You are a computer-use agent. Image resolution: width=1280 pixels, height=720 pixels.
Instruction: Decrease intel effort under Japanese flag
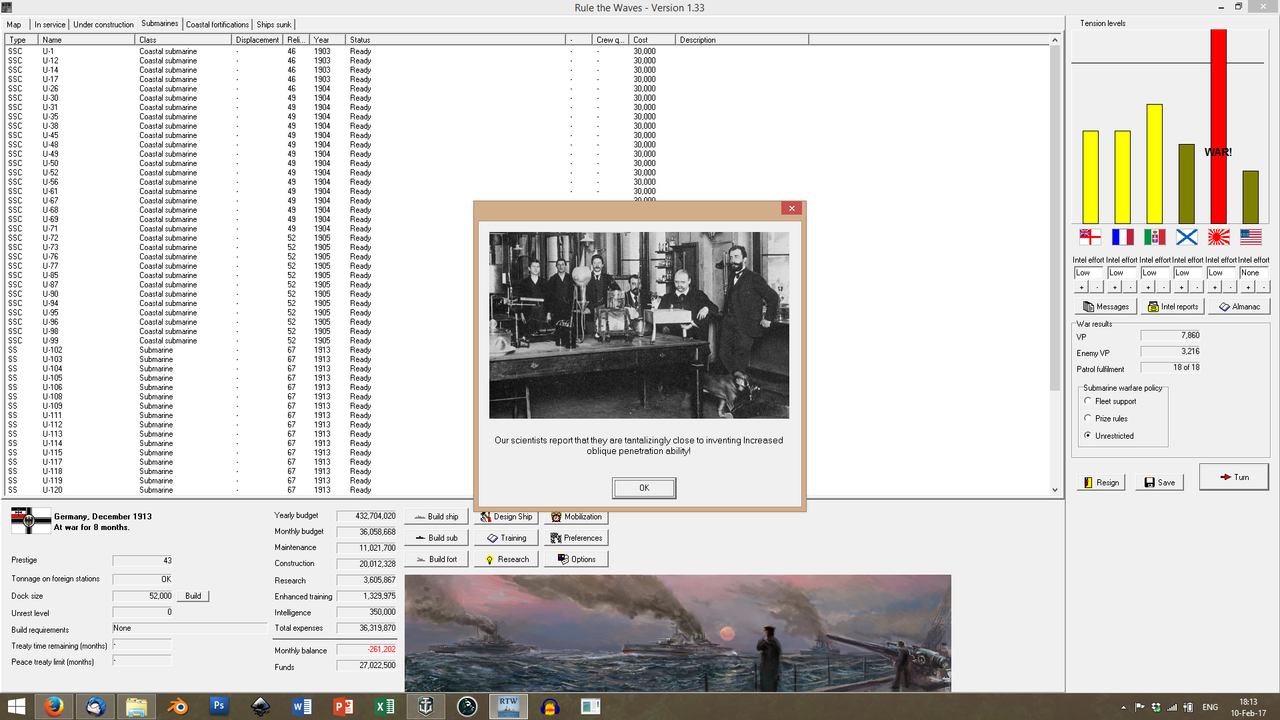[x=1229, y=287]
